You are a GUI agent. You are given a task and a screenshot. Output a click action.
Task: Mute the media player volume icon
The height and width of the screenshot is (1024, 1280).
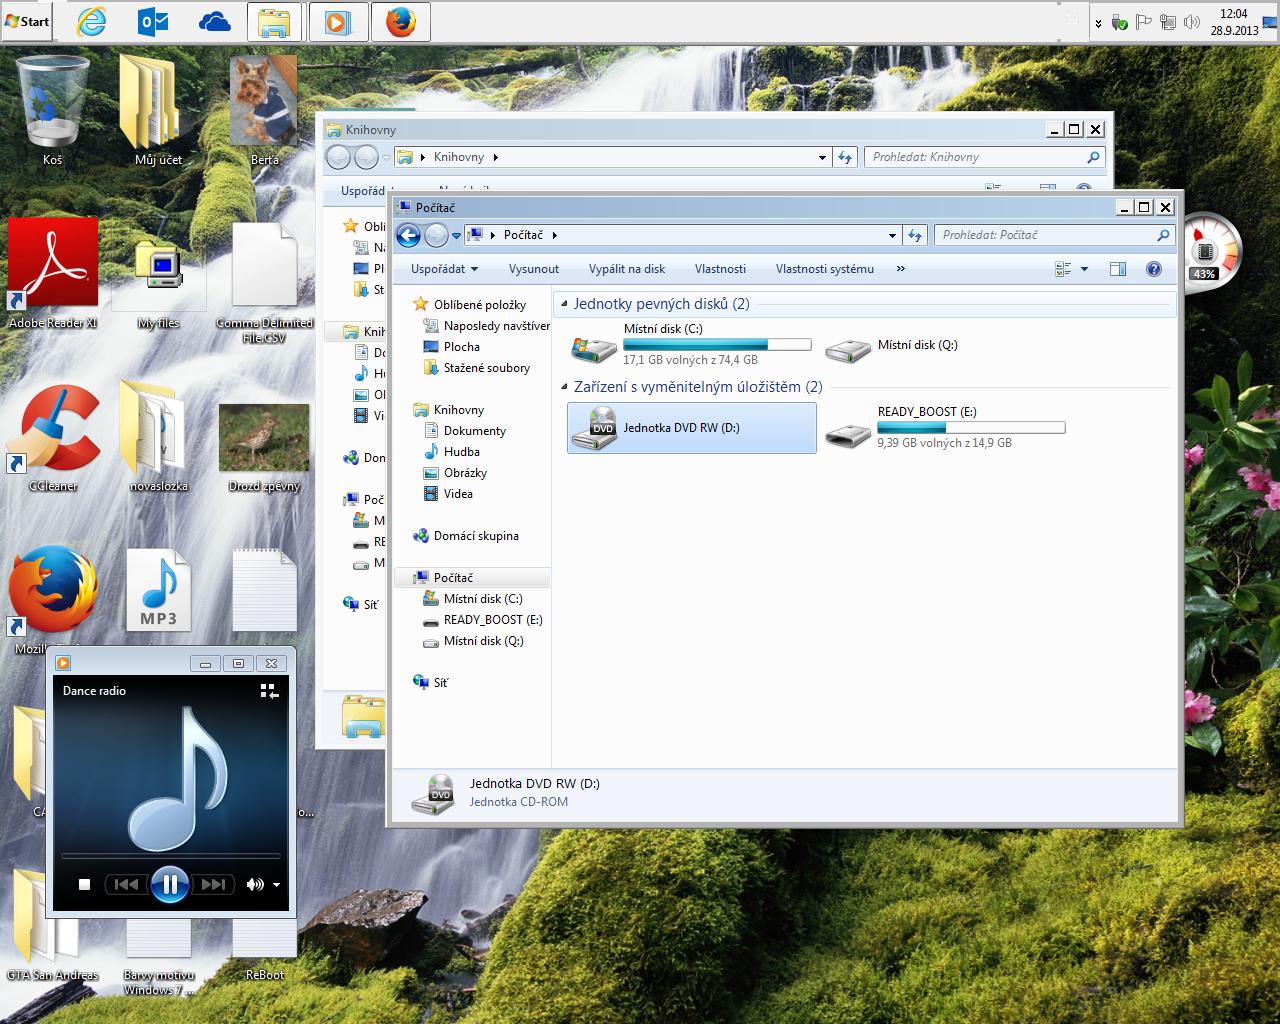pos(255,884)
